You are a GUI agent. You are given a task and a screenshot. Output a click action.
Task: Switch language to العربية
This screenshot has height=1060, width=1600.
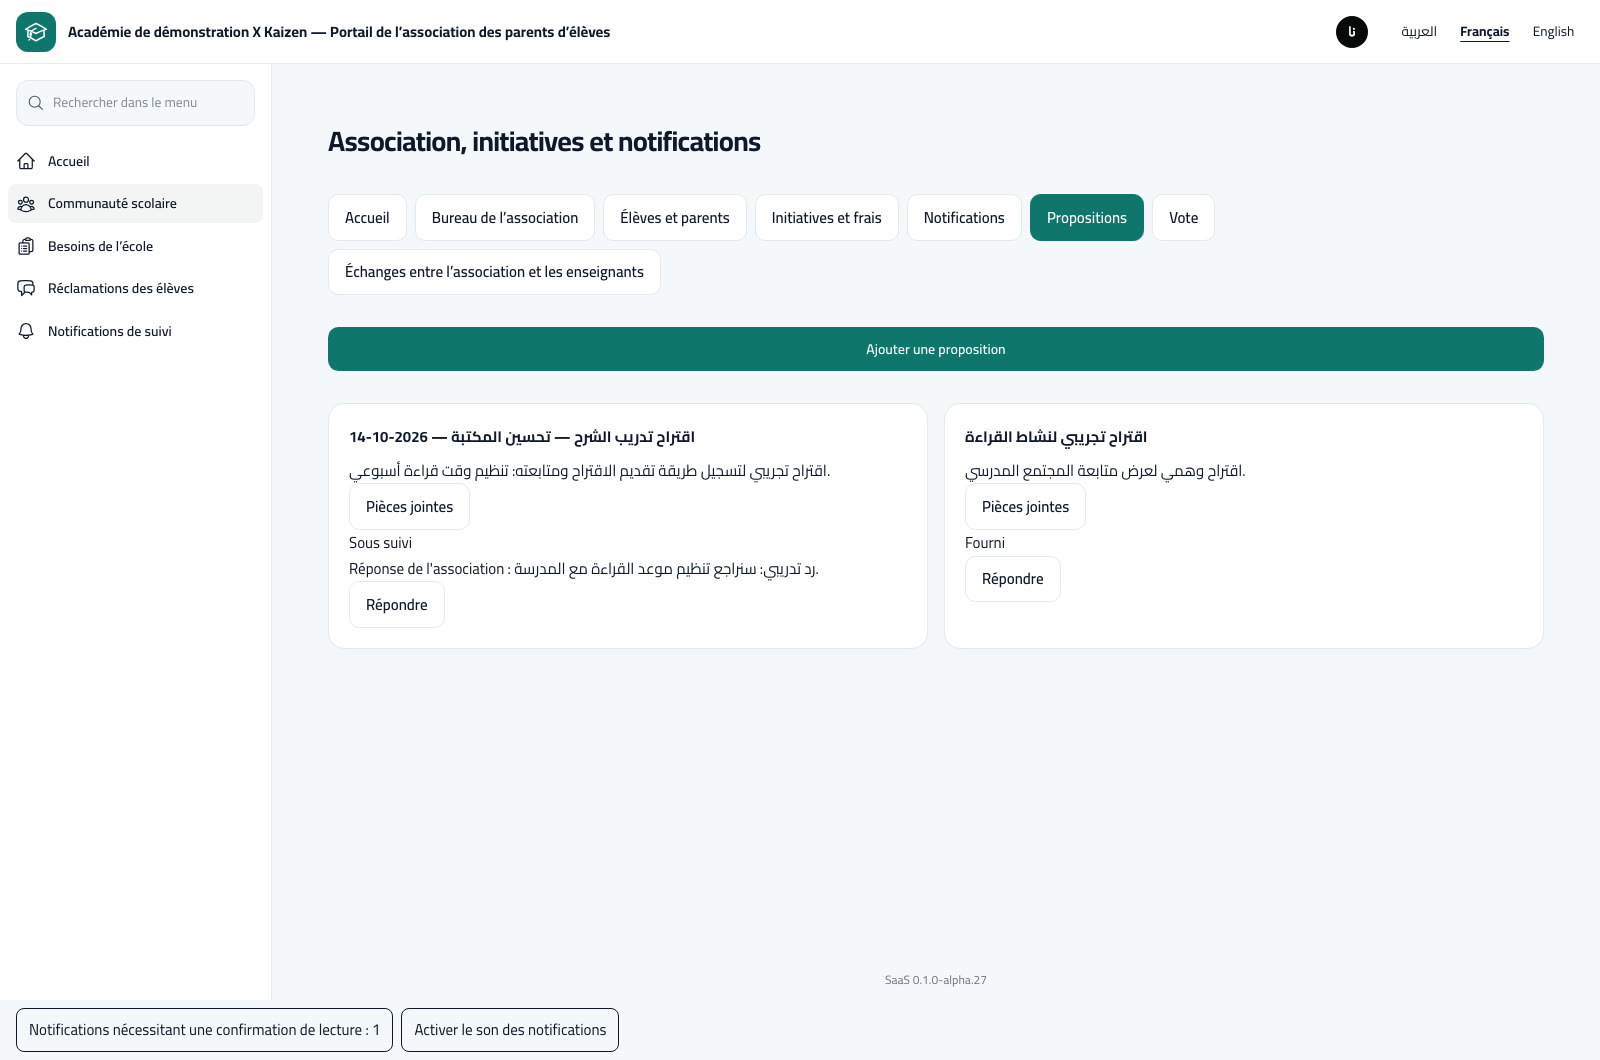click(1419, 32)
